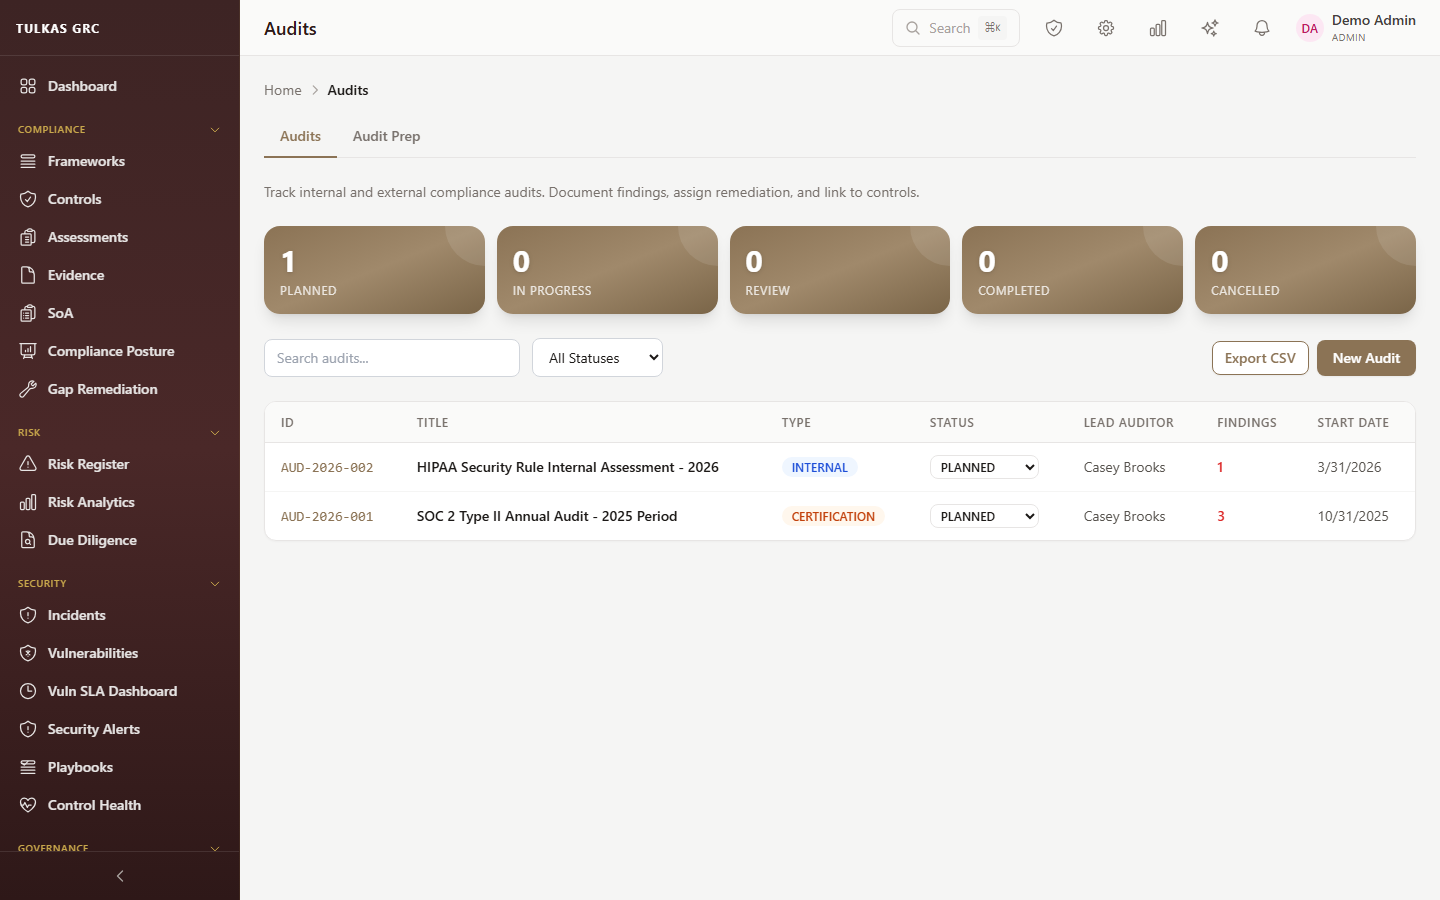The width and height of the screenshot is (1440, 900).
Task: Click start date 10/31/2025
Action: click(x=1353, y=516)
